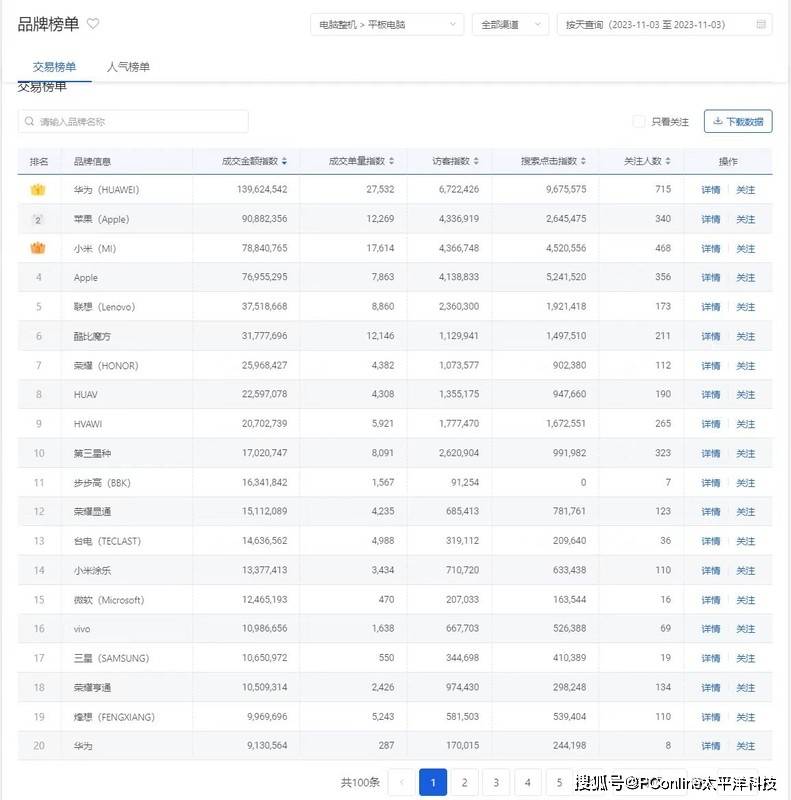Click brand name 华为 (HUAWEI)

coord(106,190)
